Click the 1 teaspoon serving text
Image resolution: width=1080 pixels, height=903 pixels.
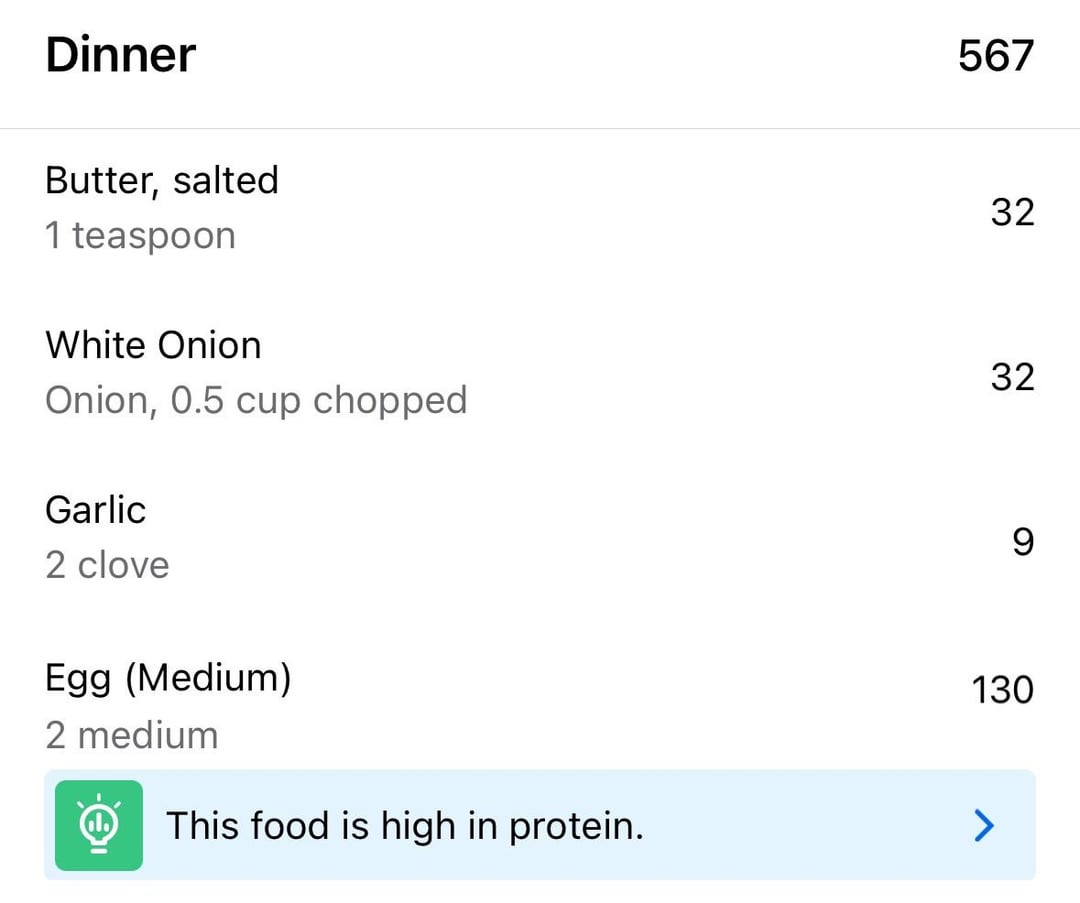(x=141, y=236)
